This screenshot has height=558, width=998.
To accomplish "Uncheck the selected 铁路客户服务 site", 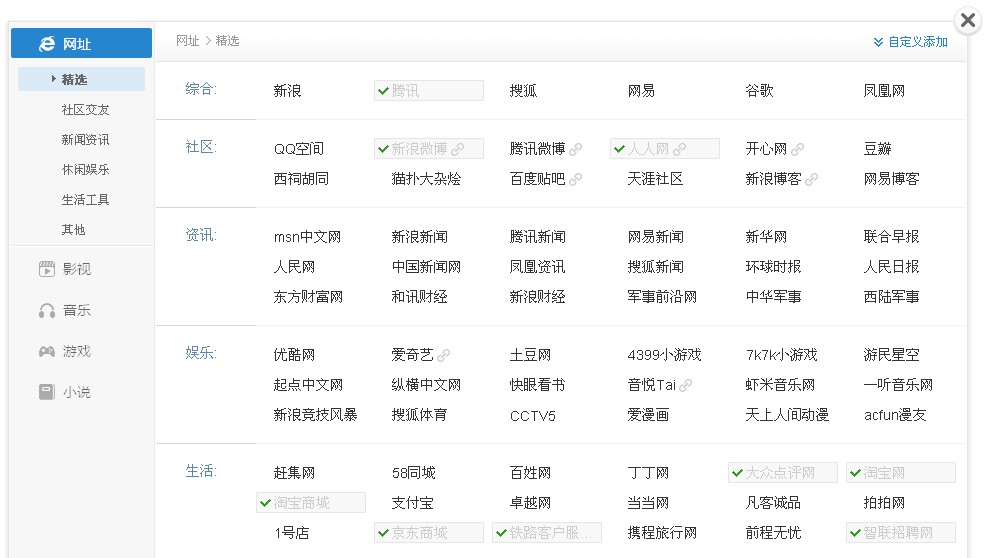I will pyautogui.click(x=547, y=533).
